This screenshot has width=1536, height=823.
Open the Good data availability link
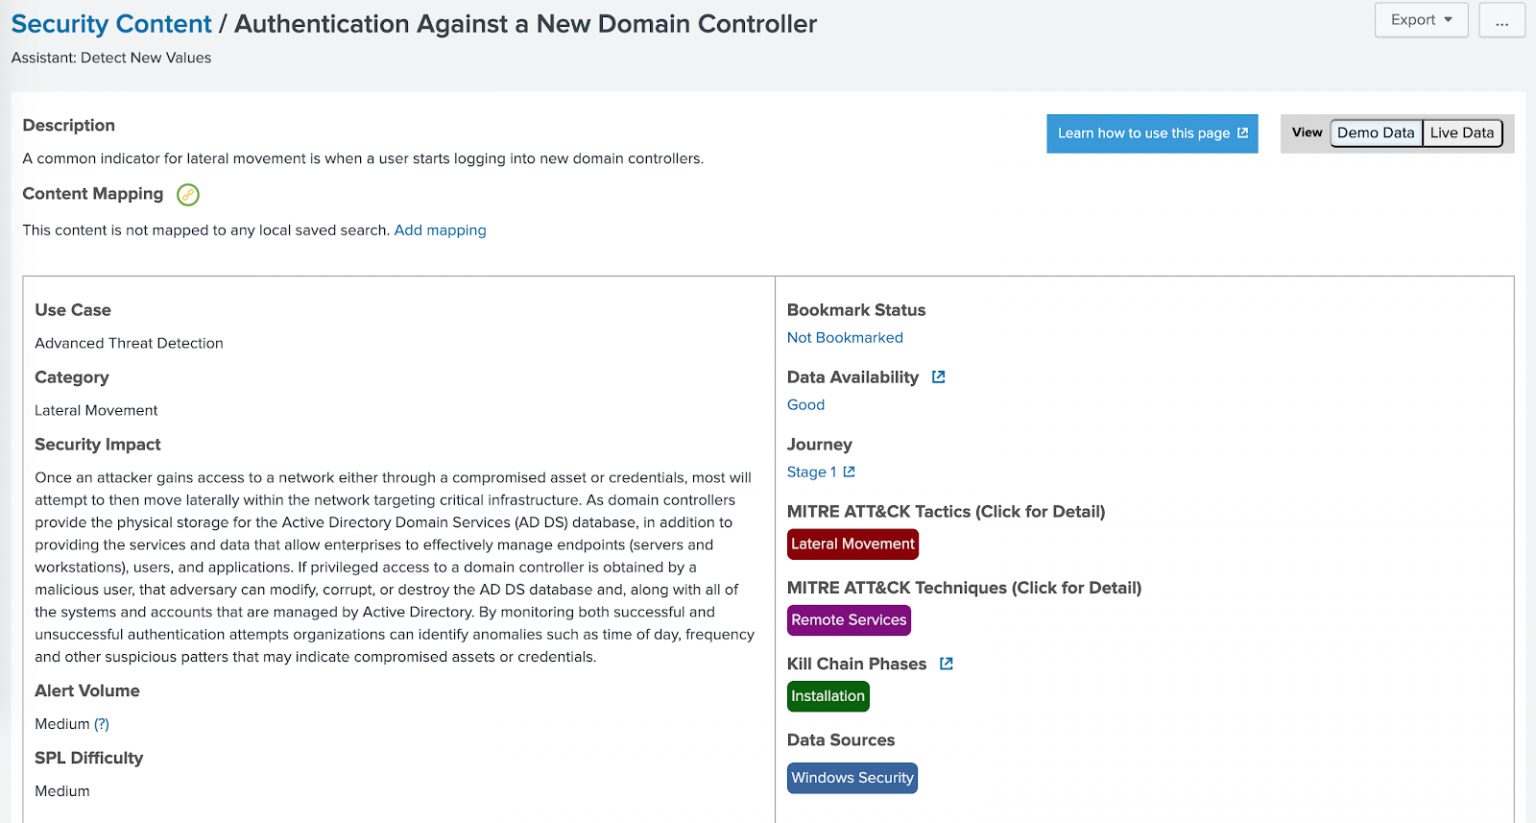click(x=805, y=405)
